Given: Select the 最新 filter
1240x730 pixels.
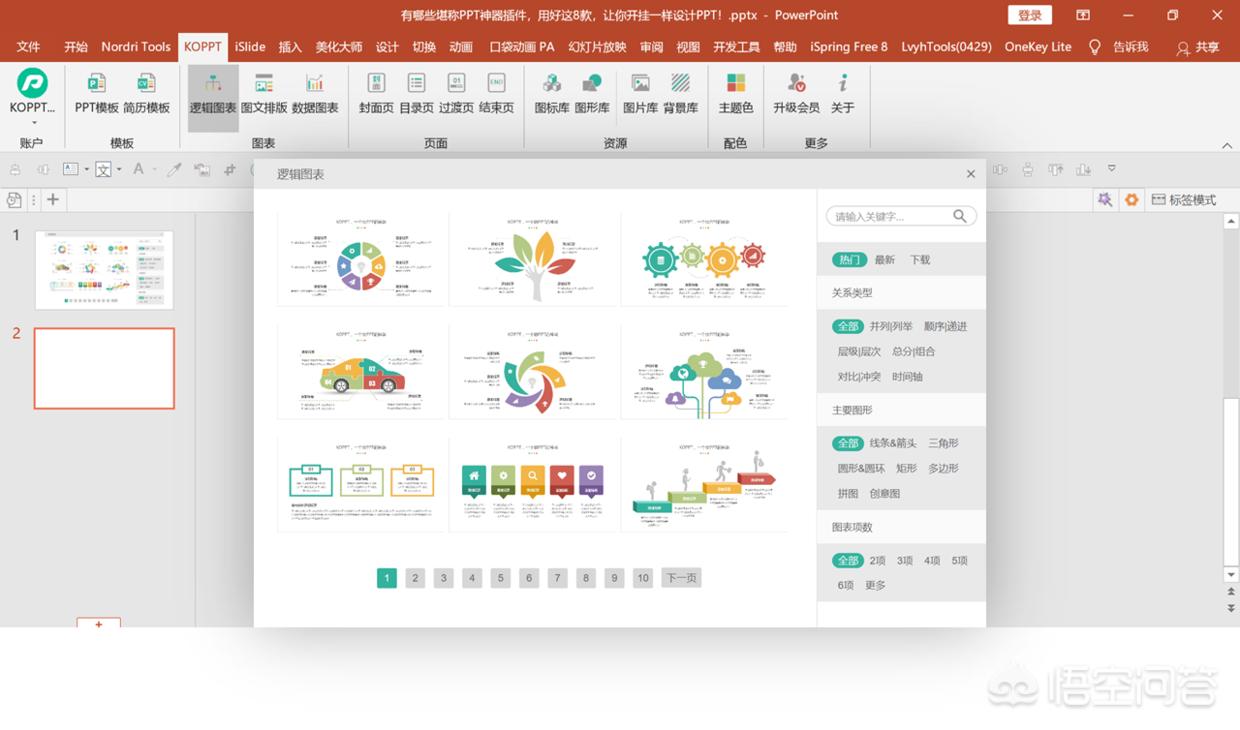Looking at the screenshot, I should pyautogui.click(x=885, y=260).
